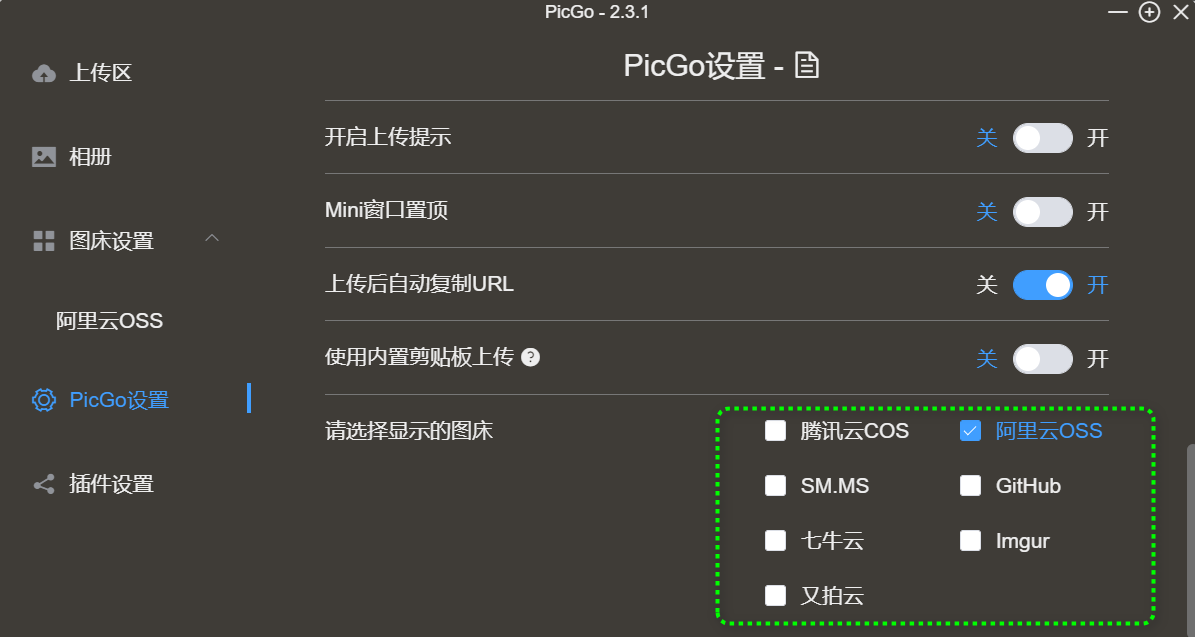Select the GitHub image host checkbox
This screenshot has height=637, width=1195.
click(x=970, y=486)
